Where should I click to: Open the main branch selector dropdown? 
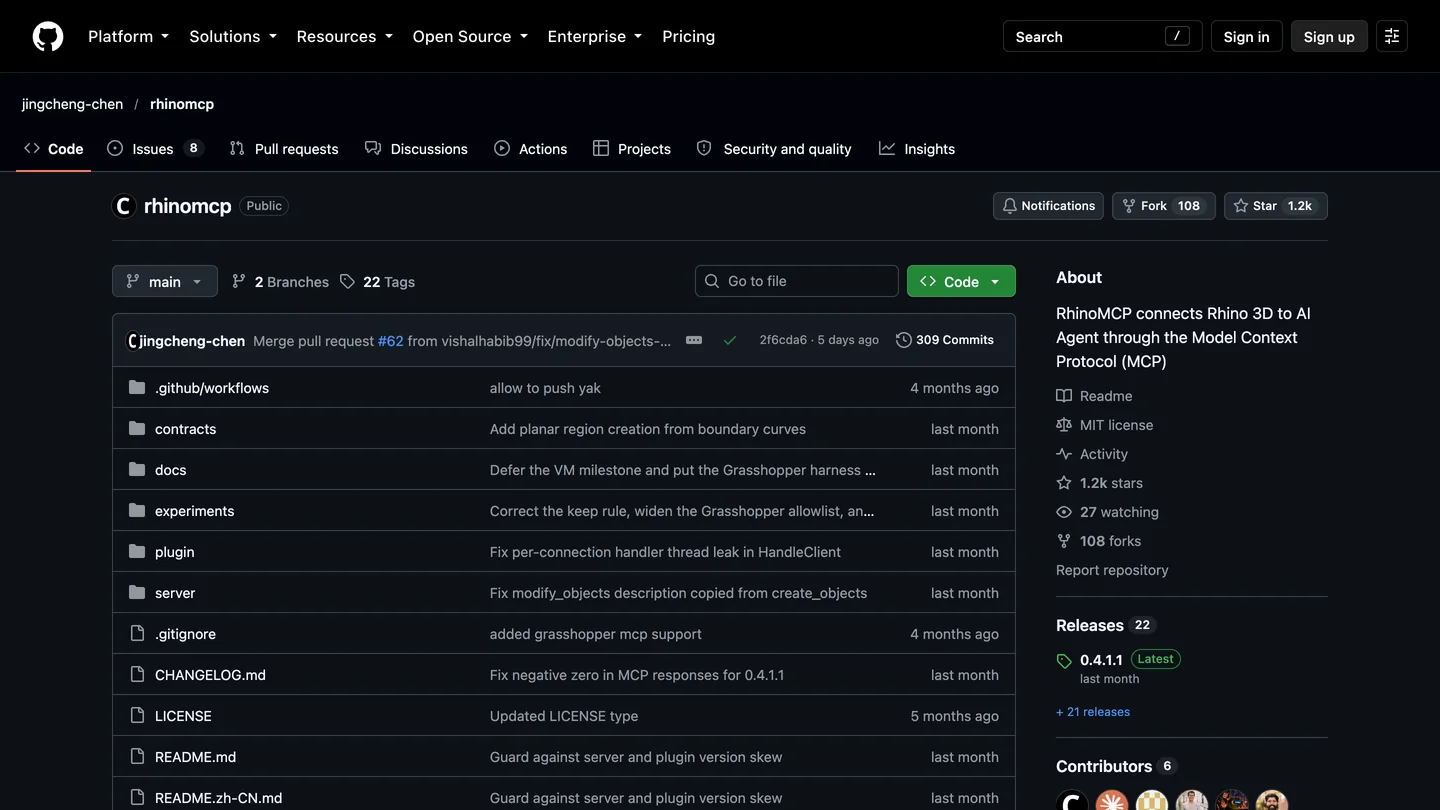[165, 281]
